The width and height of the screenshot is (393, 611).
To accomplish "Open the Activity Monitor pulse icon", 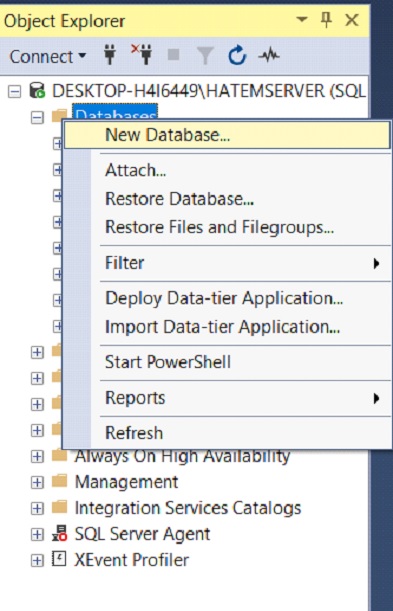I will pos(269,56).
